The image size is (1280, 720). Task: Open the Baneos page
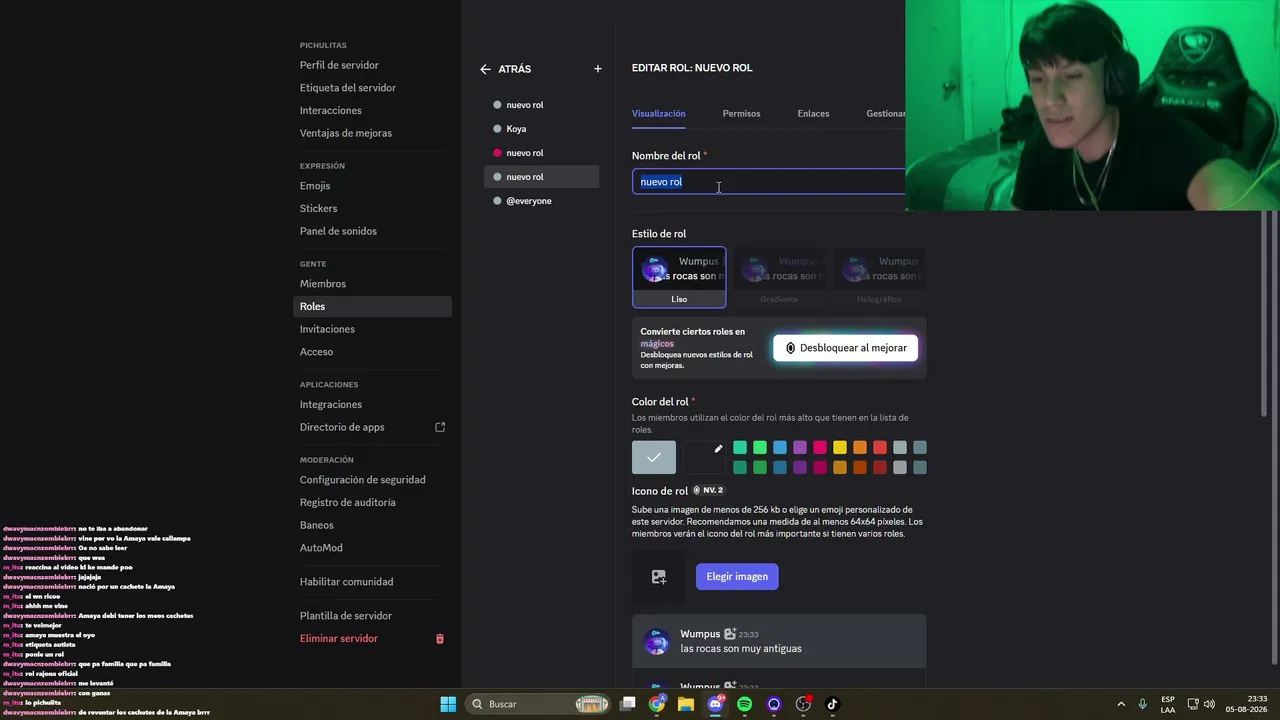click(372, 525)
